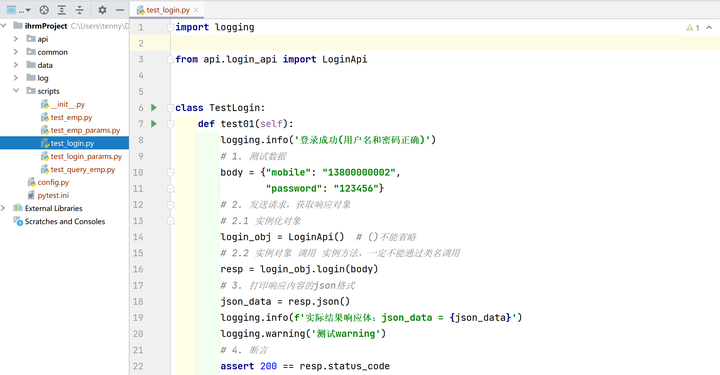Select the scripts folder
This screenshot has width=720, height=375.
(48, 91)
